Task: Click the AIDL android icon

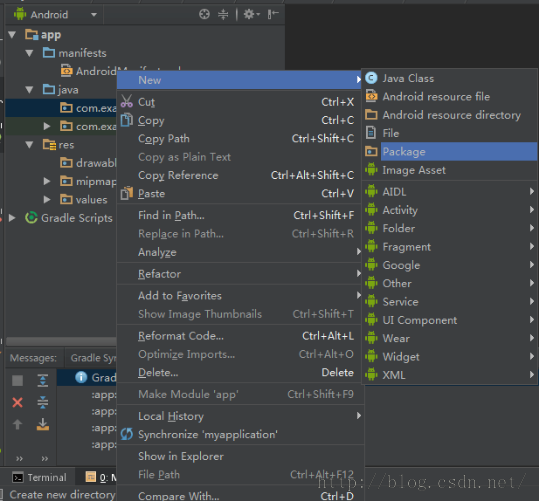Action: [371, 192]
